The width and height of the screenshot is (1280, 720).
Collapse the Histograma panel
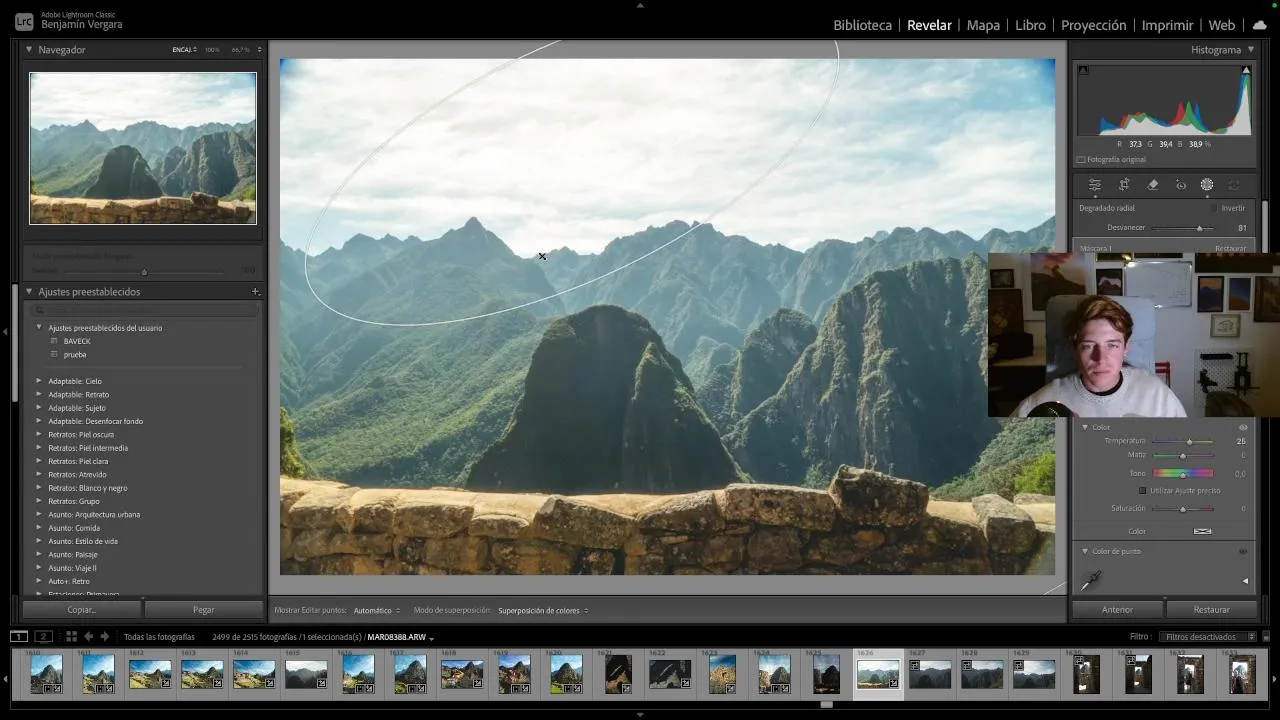1250,49
